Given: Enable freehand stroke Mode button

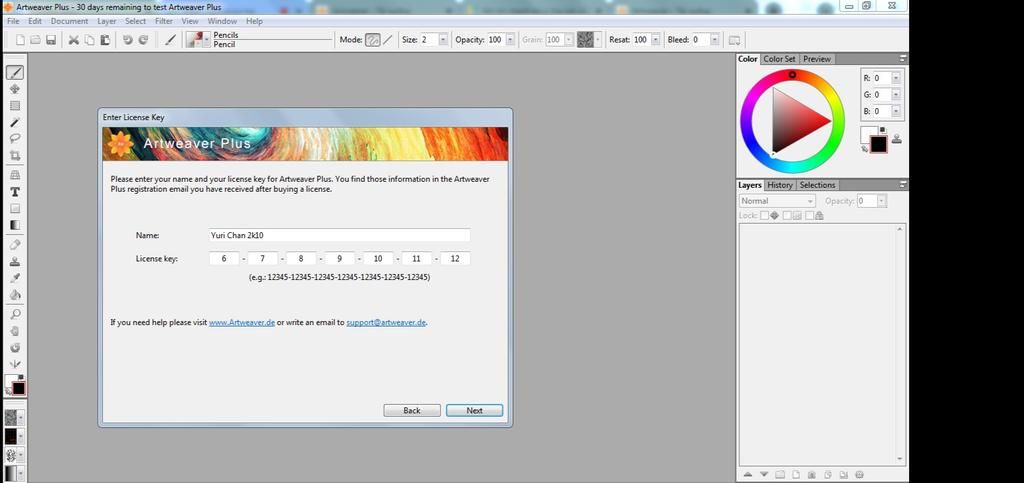Looking at the screenshot, I should (x=372, y=40).
